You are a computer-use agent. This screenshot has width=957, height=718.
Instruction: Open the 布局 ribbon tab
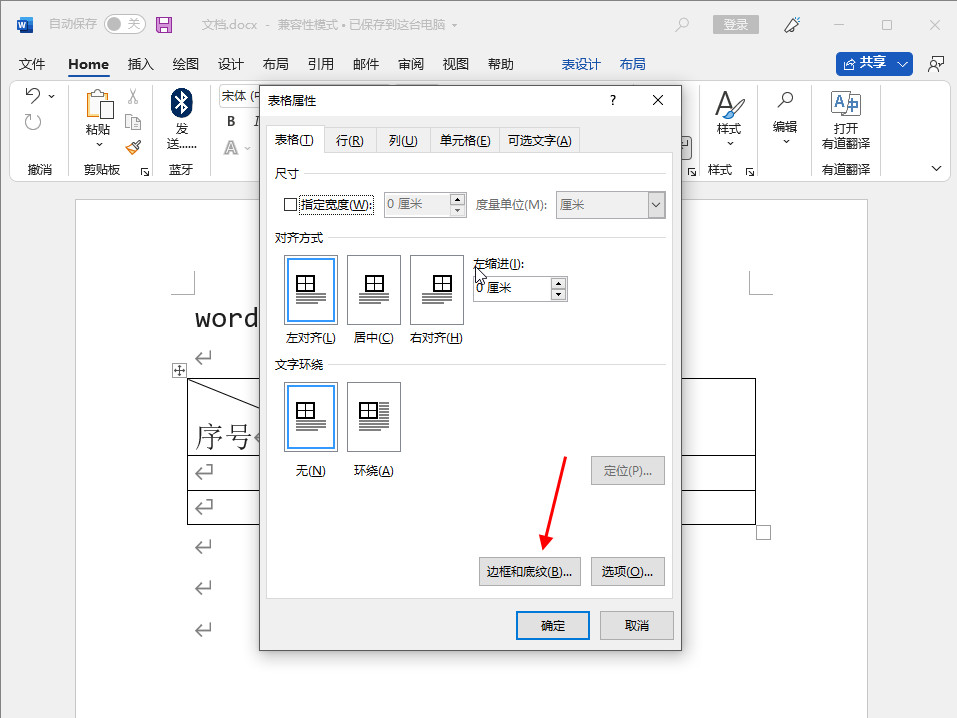pos(275,64)
